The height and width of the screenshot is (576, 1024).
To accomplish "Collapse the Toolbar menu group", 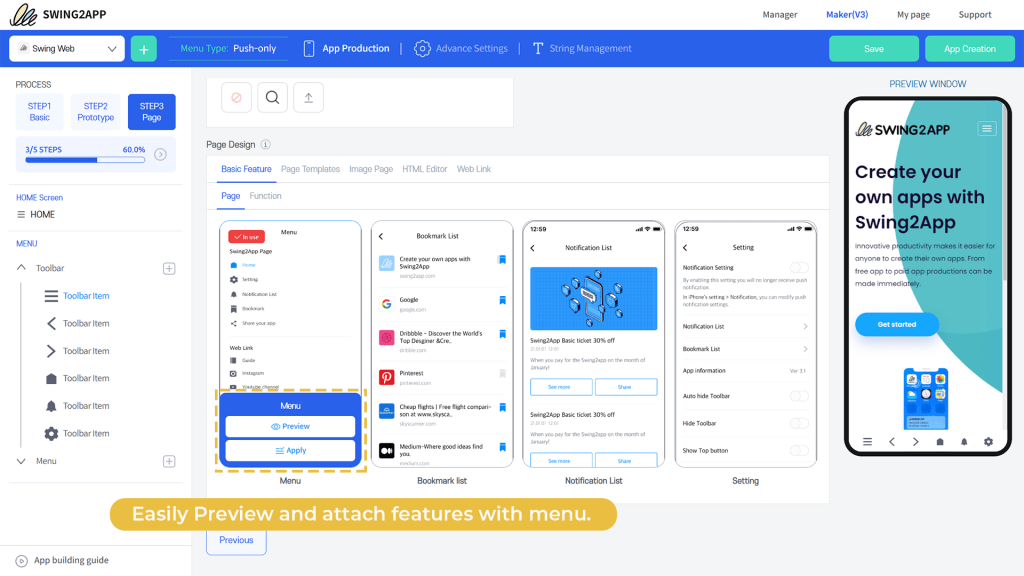I will pos(22,268).
